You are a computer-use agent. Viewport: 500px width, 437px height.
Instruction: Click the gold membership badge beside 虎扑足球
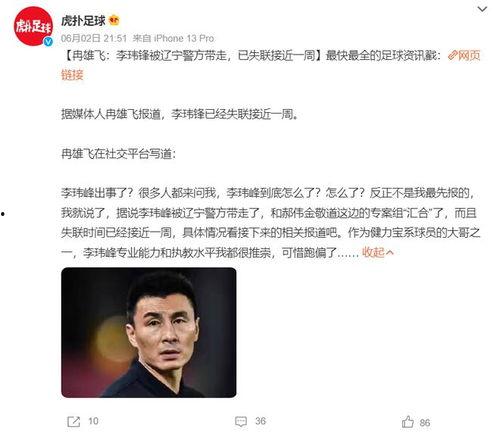coord(114,21)
